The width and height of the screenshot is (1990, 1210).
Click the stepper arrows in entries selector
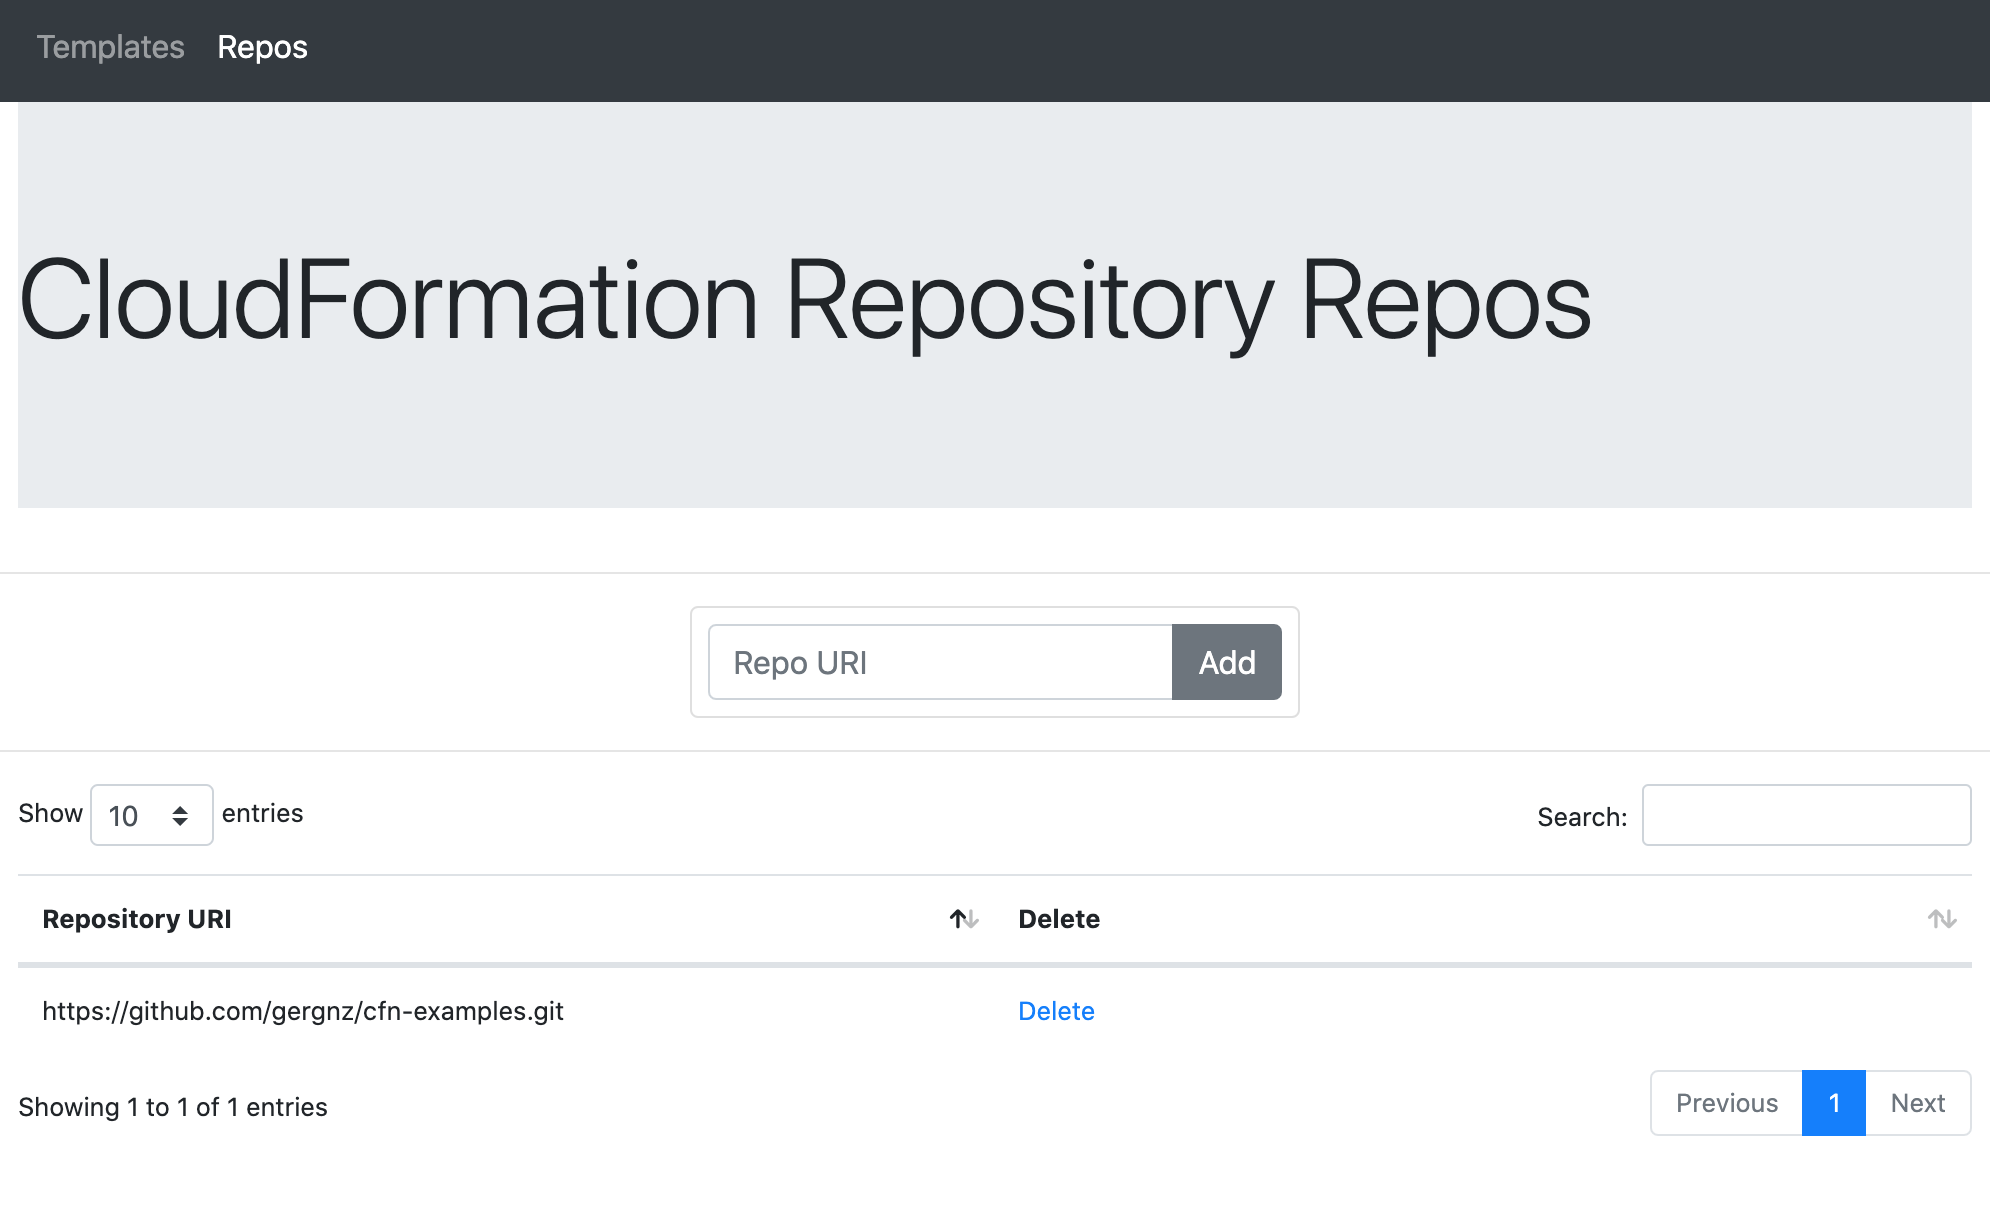click(x=180, y=816)
